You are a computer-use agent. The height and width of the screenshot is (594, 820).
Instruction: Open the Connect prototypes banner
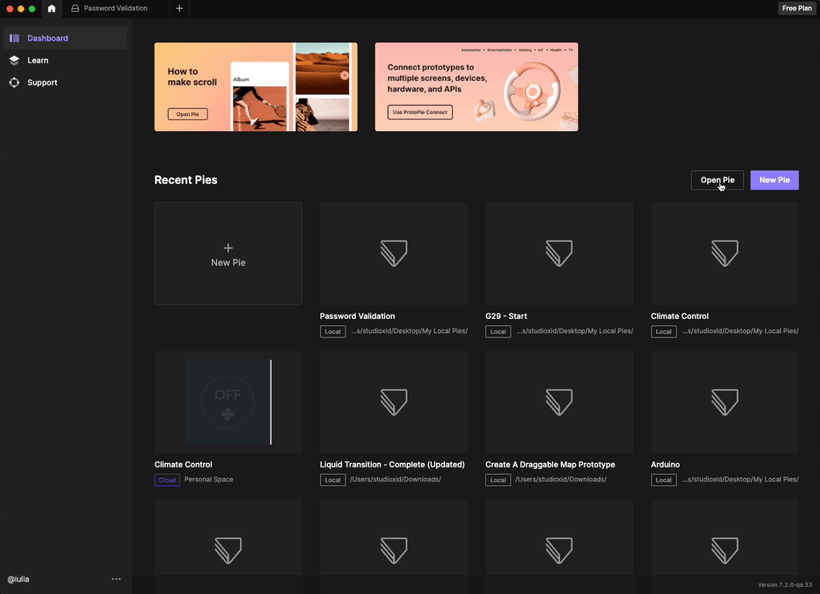point(476,87)
